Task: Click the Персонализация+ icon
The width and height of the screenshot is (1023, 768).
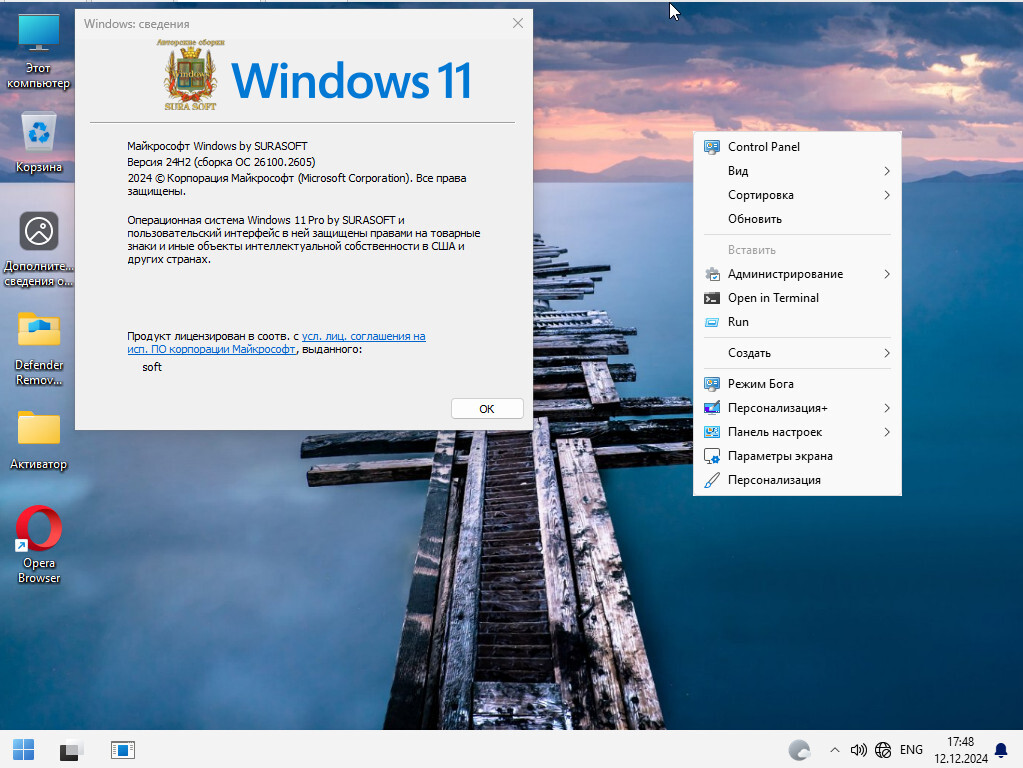Action: point(712,408)
